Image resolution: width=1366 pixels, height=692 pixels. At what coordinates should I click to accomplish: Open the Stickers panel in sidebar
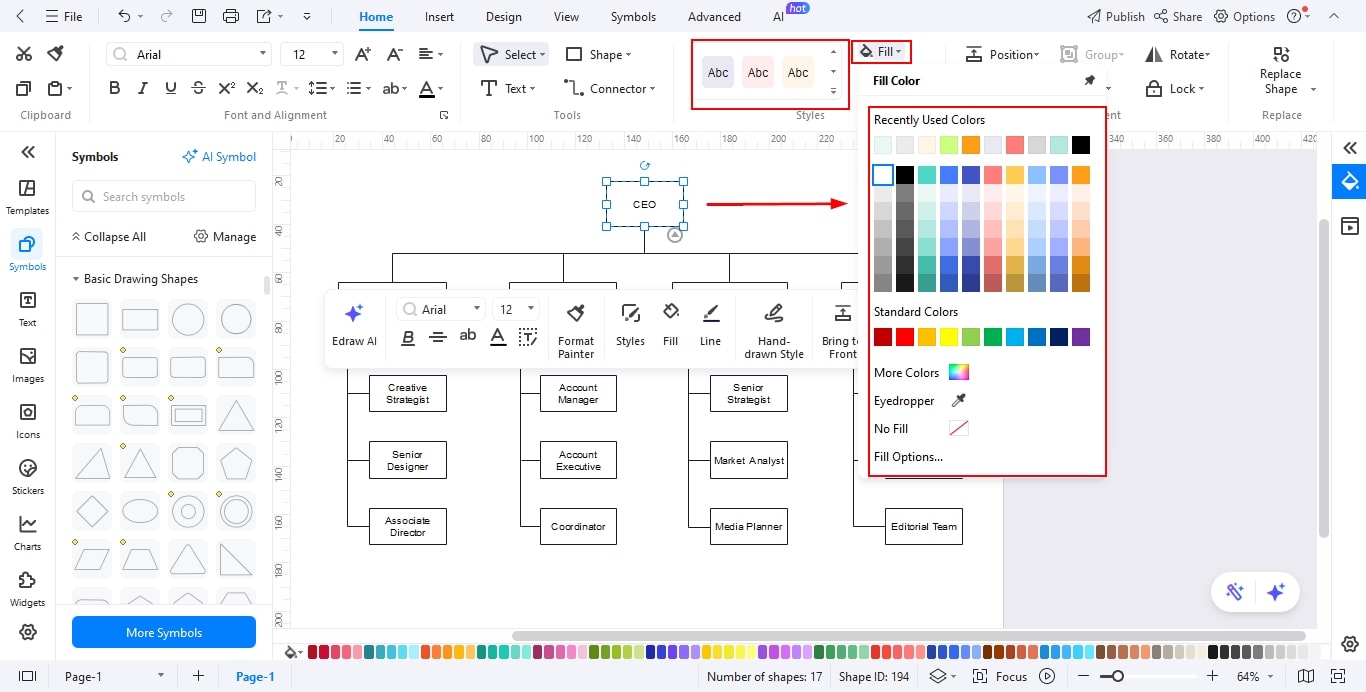coord(27,476)
